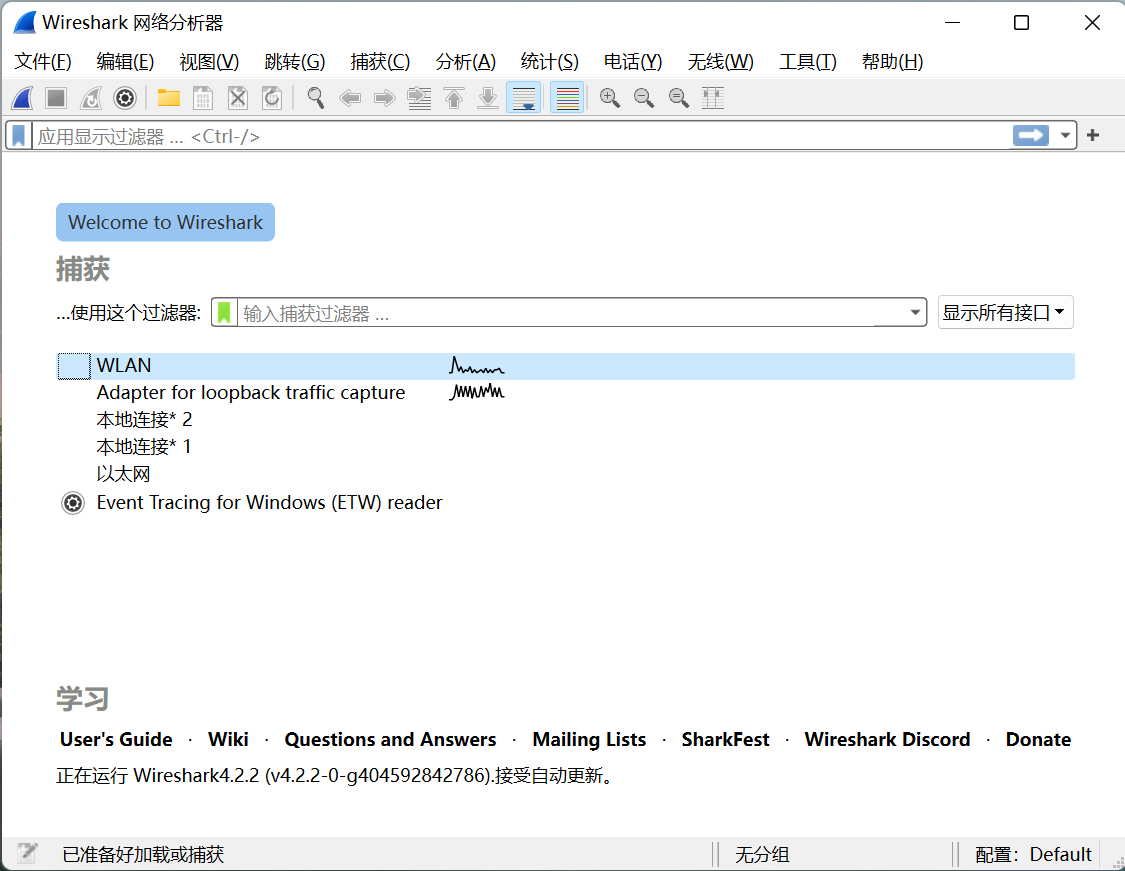Select WLAN interface row
The image size is (1125, 871).
coord(566,366)
